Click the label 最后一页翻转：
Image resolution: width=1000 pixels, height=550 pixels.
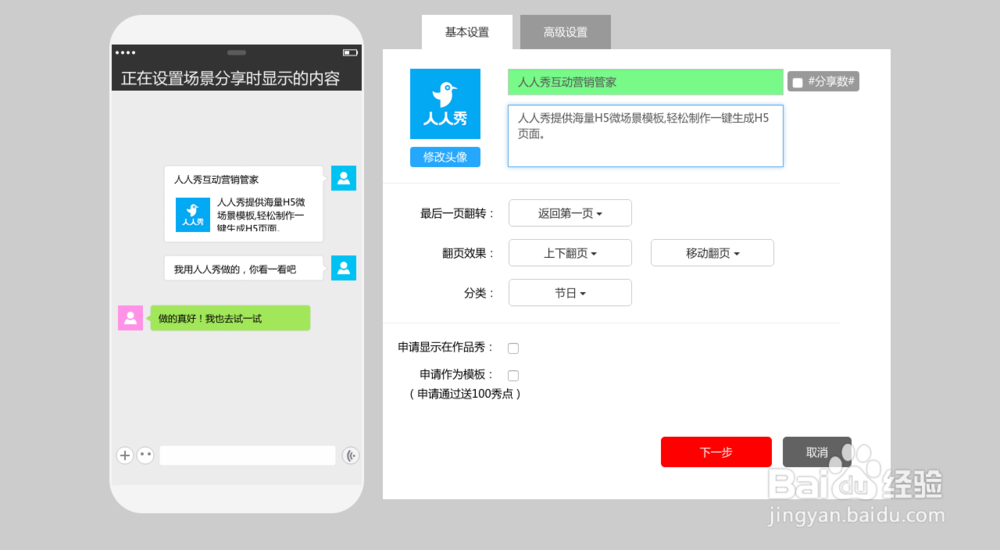(x=457, y=214)
